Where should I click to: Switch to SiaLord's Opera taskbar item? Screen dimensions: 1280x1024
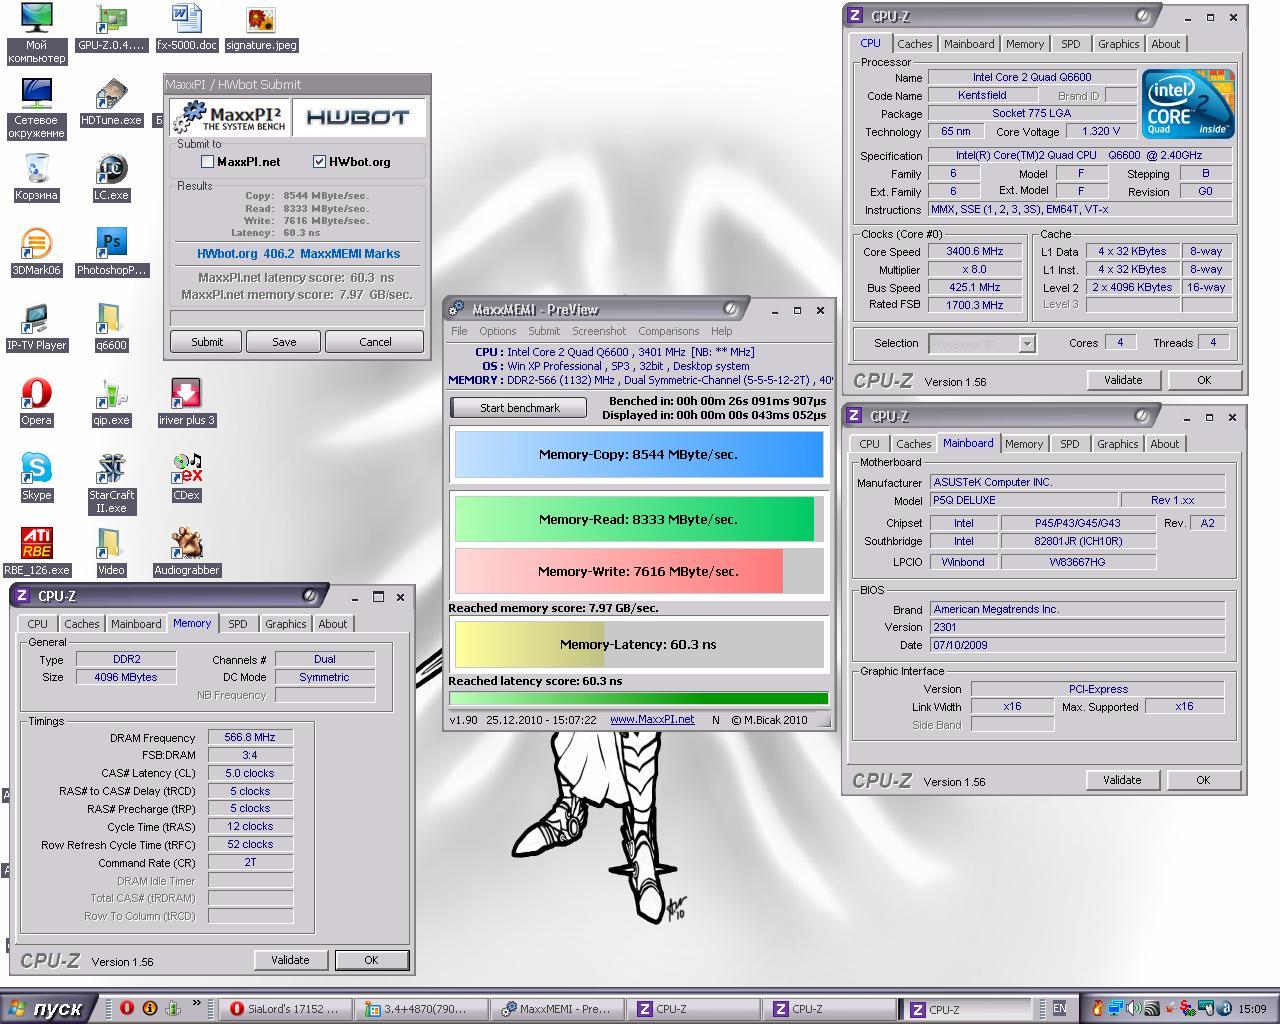[286, 1008]
